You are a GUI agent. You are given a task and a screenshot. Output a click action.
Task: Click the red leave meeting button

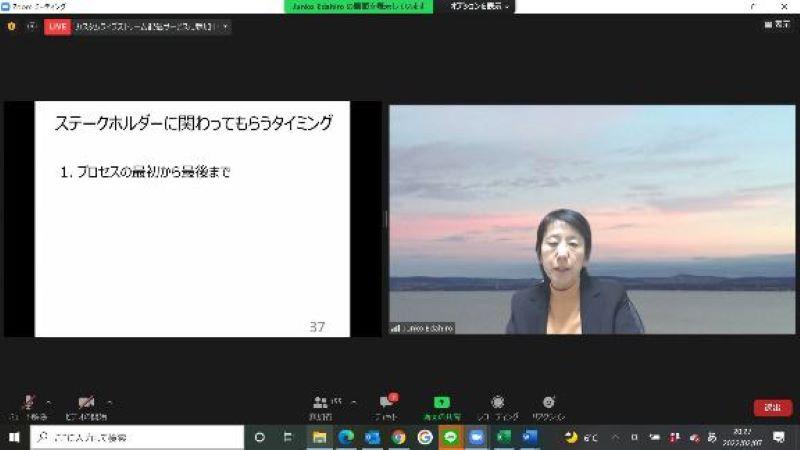pos(772,408)
